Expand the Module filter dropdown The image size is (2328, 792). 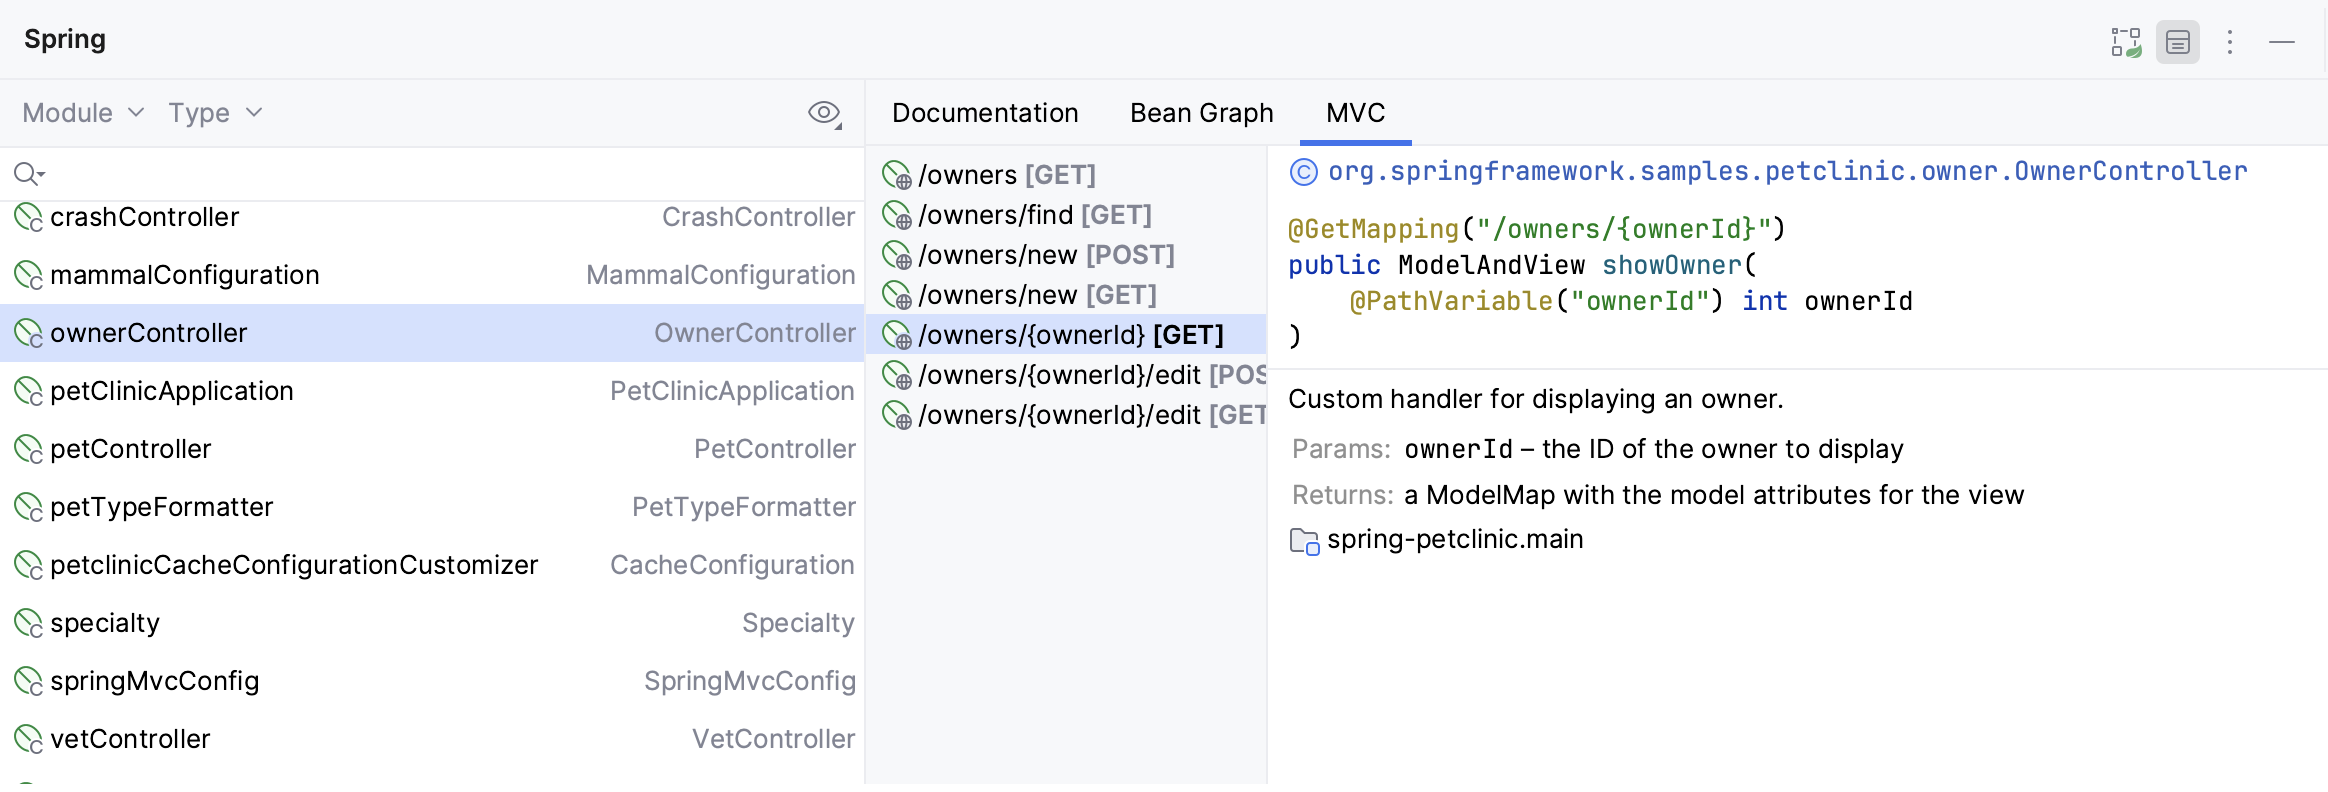[x=83, y=113]
